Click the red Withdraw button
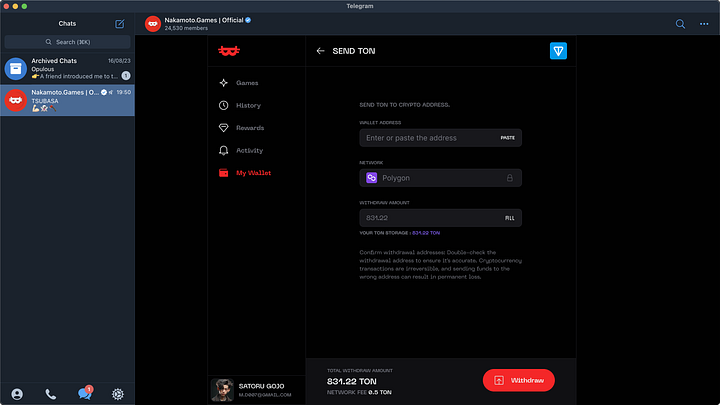 pyautogui.click(x=518, y=380)
